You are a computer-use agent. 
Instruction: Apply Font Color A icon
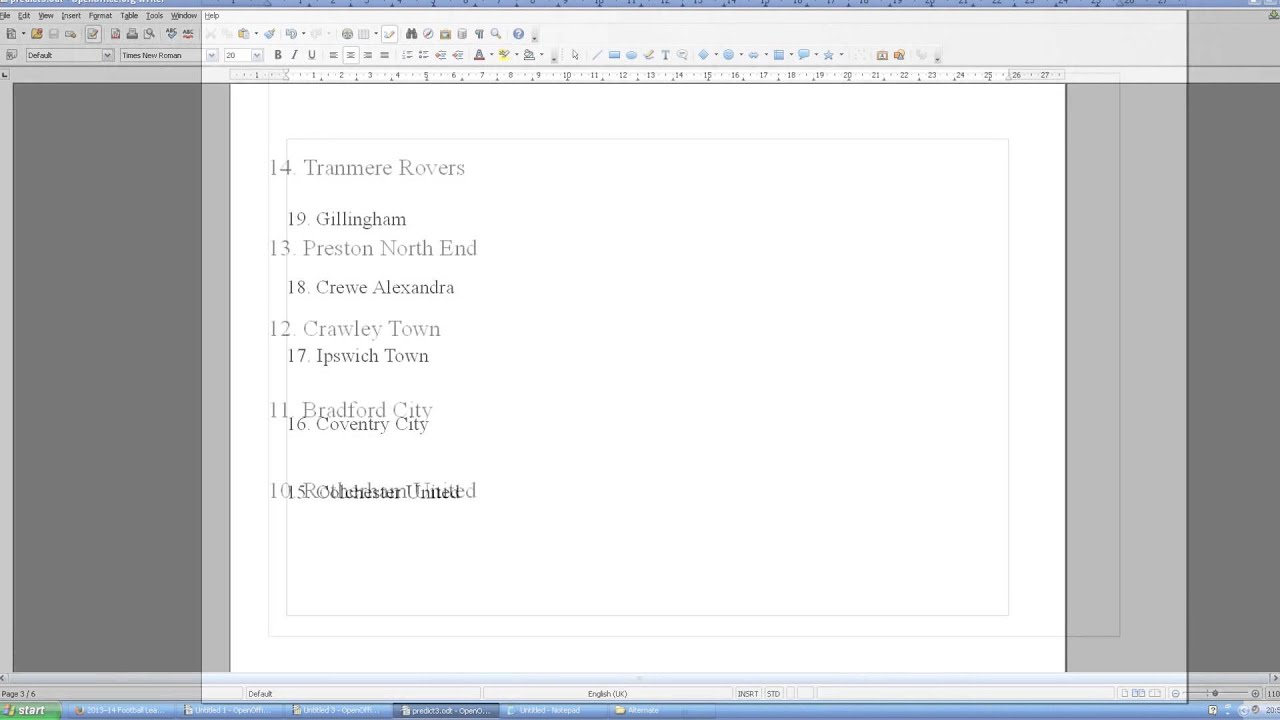click(x=479, y=55)
